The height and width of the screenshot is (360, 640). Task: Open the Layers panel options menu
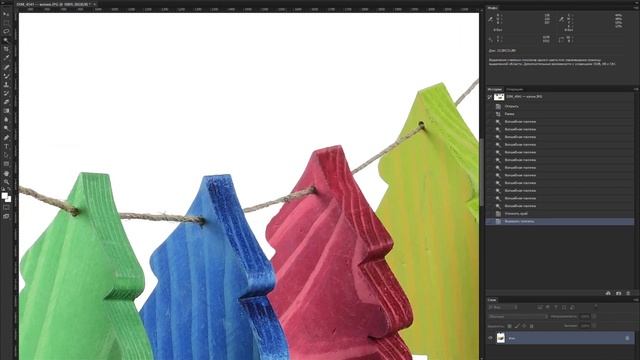(x=636, y=300)
